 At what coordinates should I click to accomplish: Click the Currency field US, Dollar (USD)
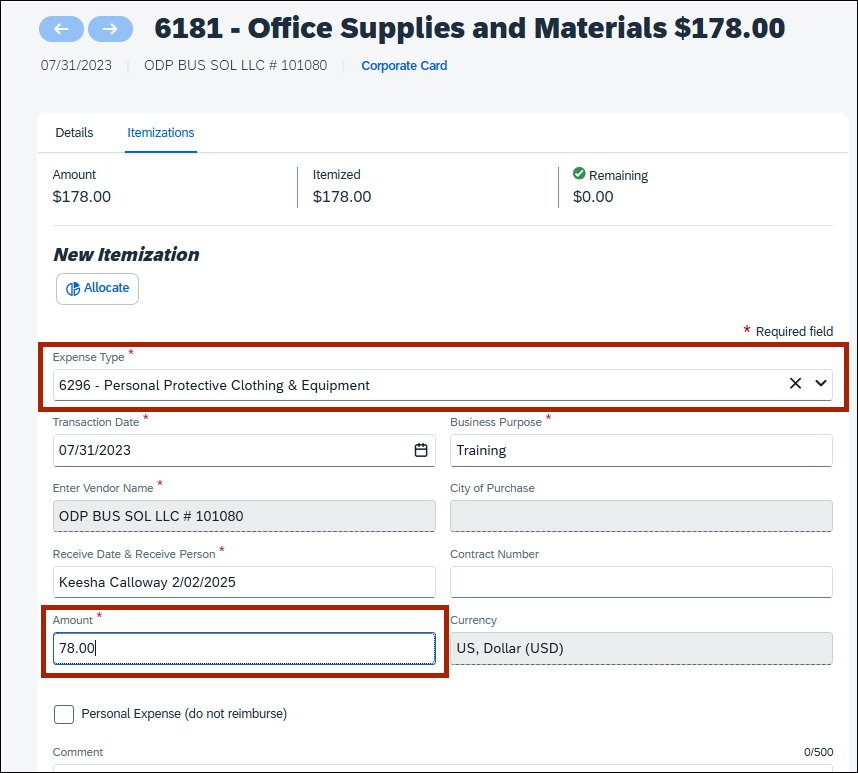pos(641,648)
